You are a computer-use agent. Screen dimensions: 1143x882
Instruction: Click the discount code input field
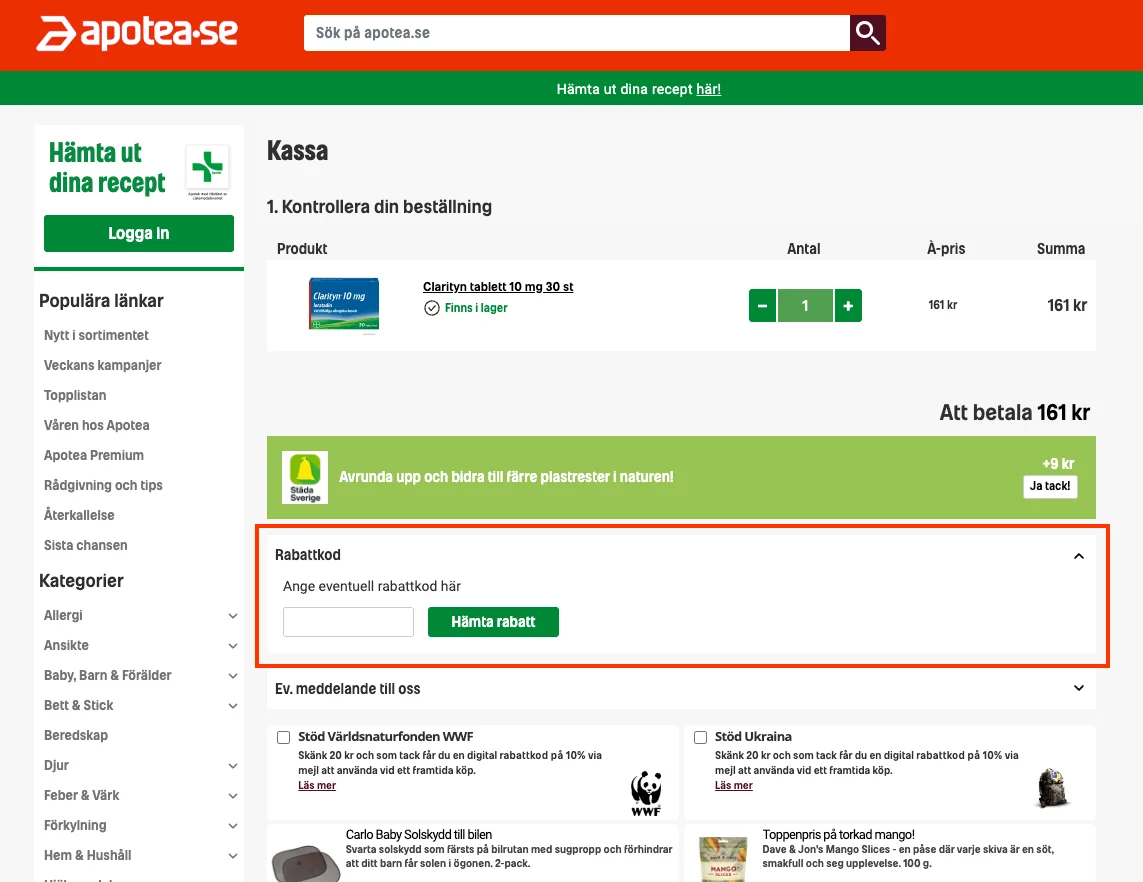click(x=348, y=622)
